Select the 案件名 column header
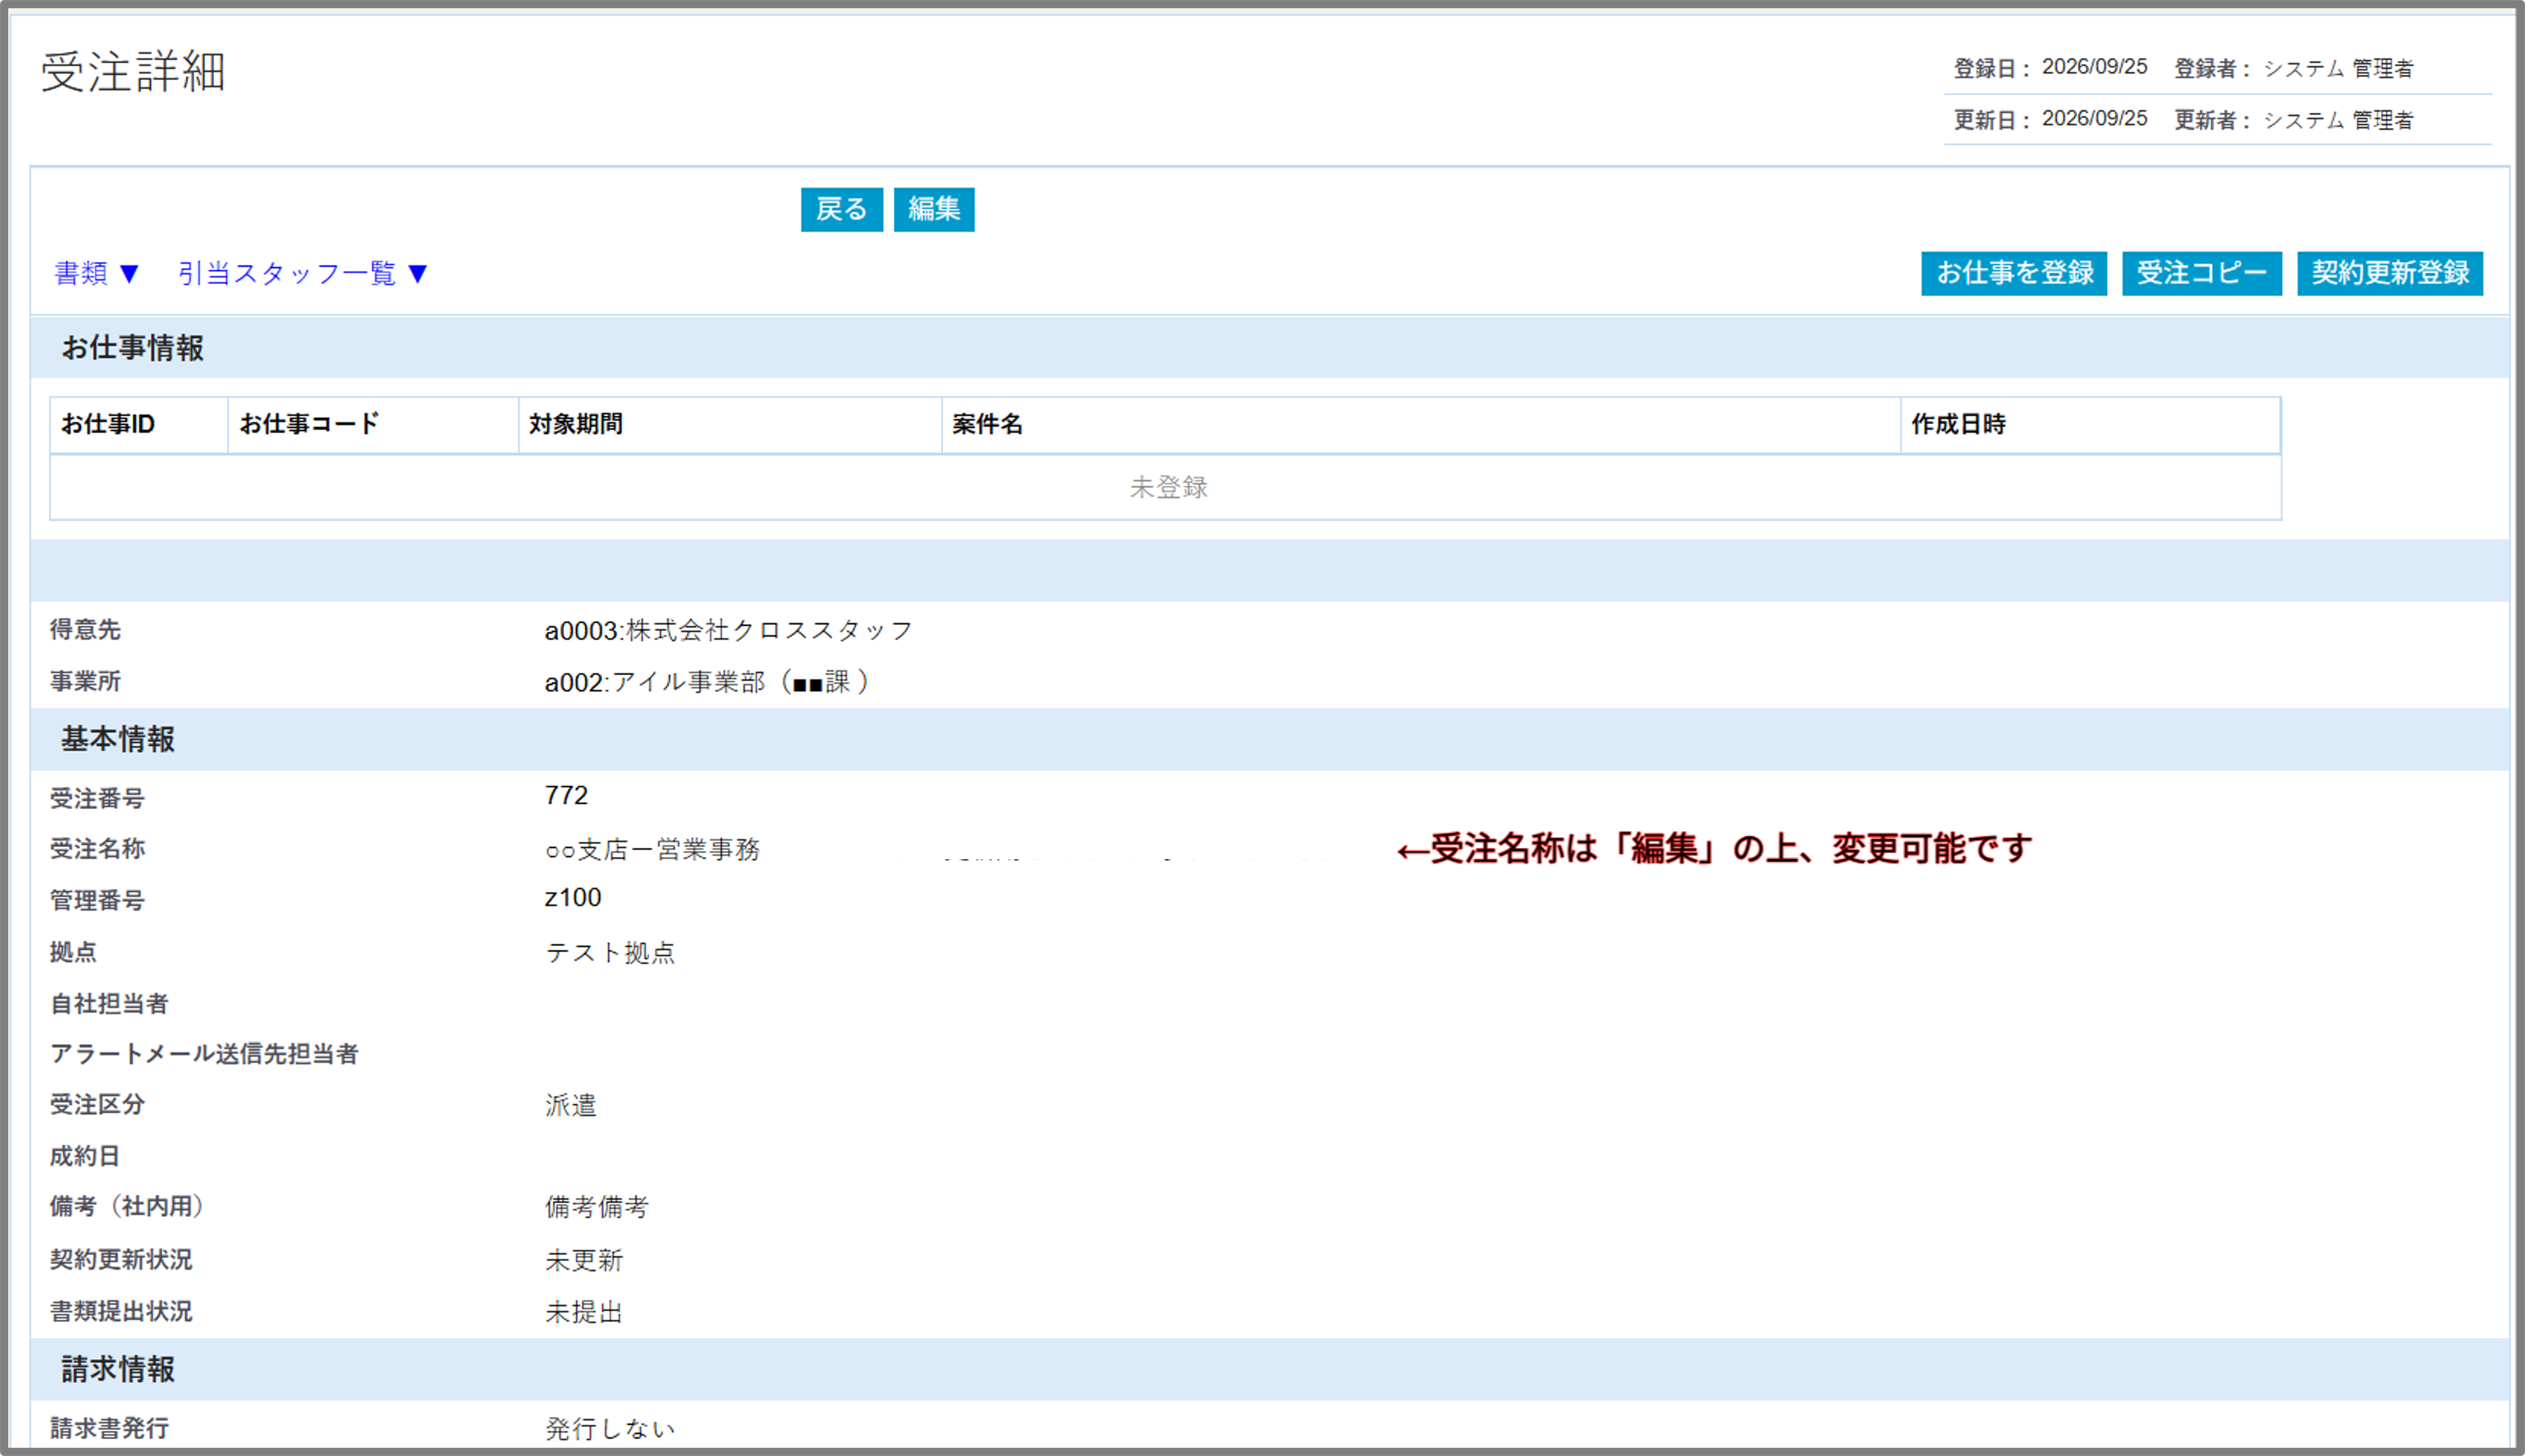2525x1456 pixels. pyautogui.click(x=1421, y=425)
